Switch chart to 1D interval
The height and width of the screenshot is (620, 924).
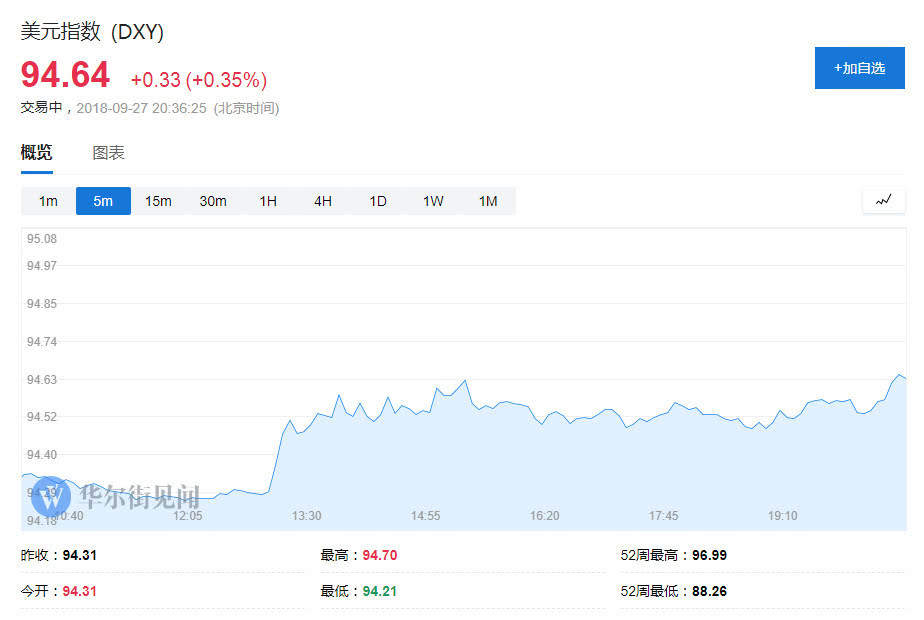[x=378, y=201]
